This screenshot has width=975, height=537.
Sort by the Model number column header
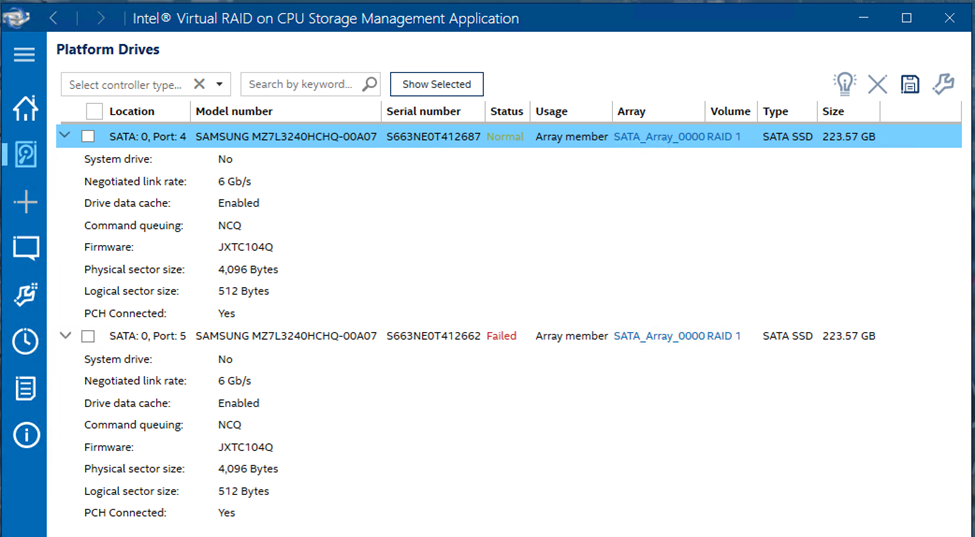pos(234,111)
